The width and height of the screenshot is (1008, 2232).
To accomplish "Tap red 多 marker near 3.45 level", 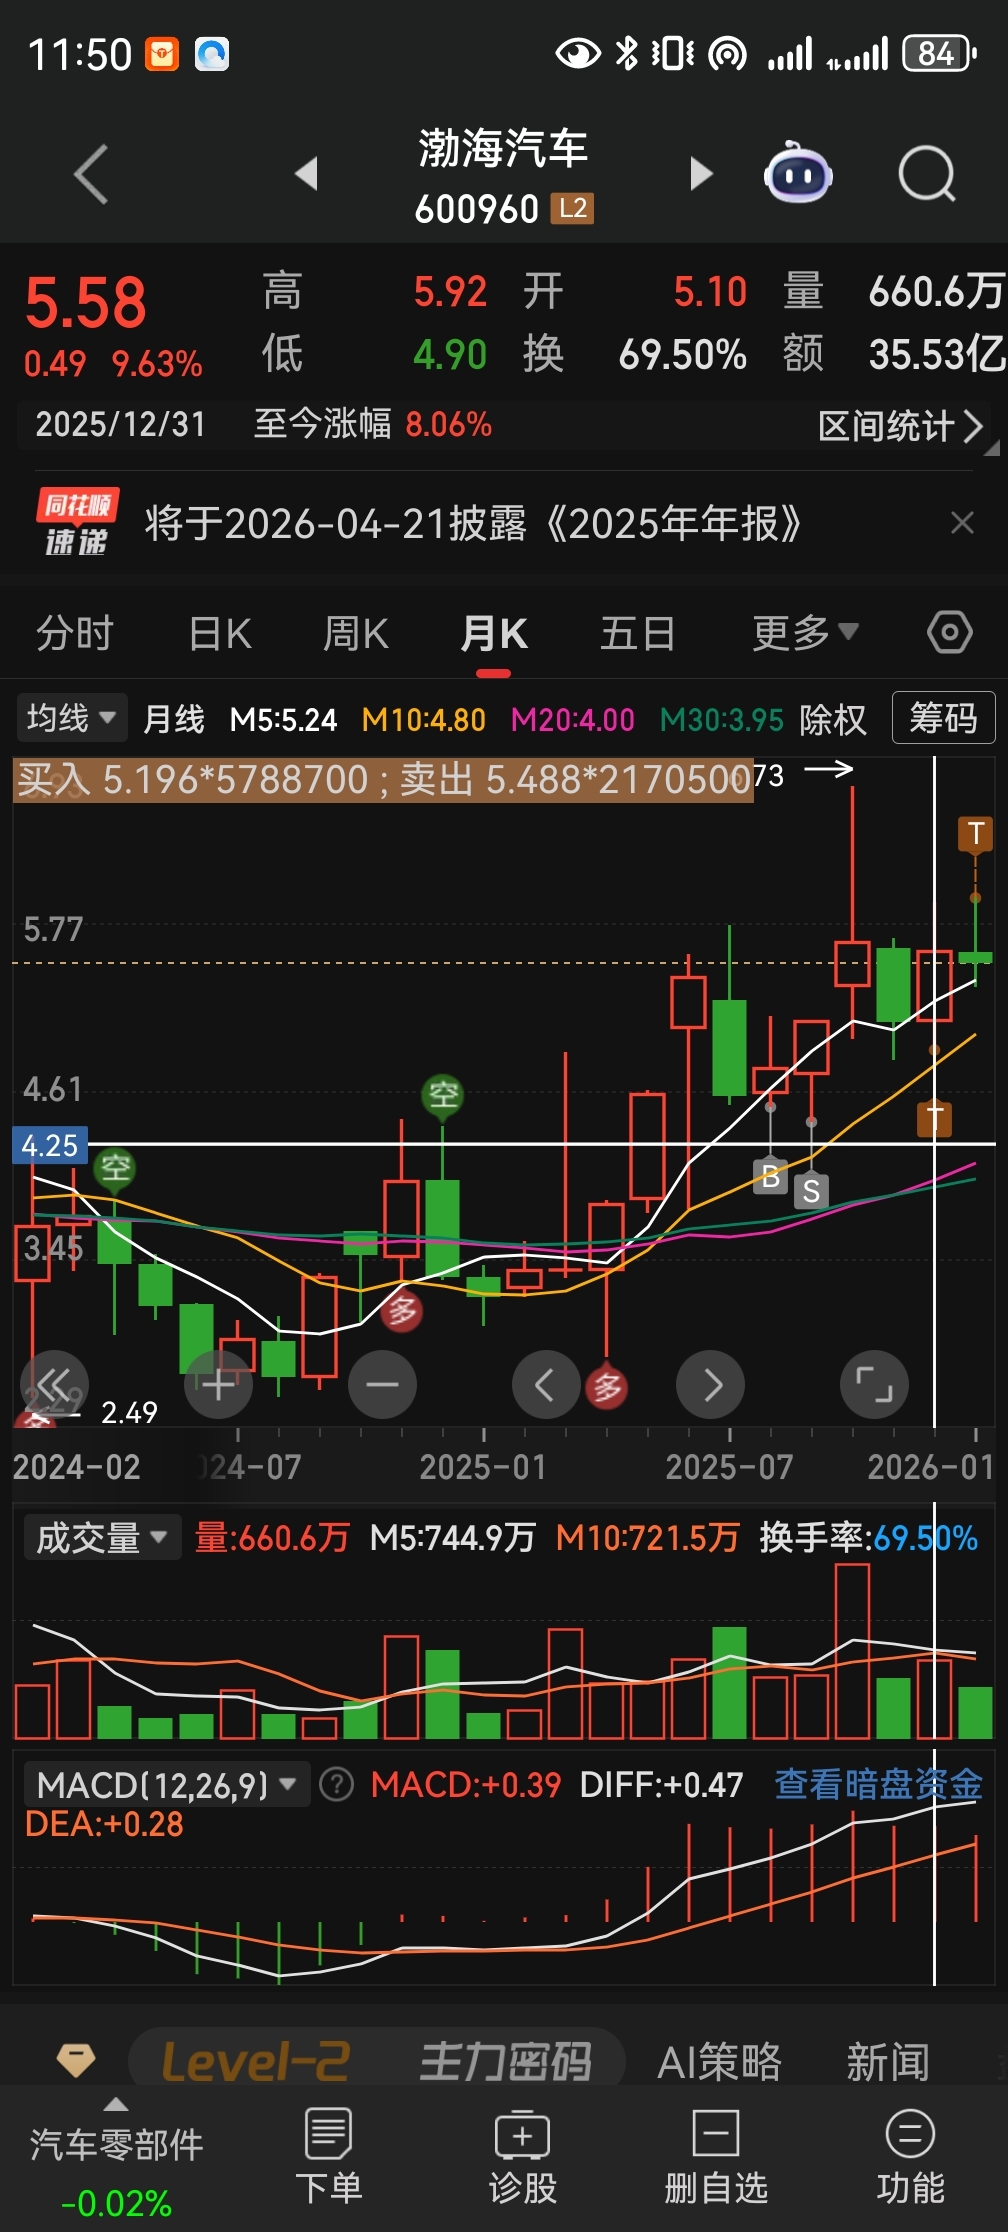I will pyautogui.click(x=402, y=1309).
